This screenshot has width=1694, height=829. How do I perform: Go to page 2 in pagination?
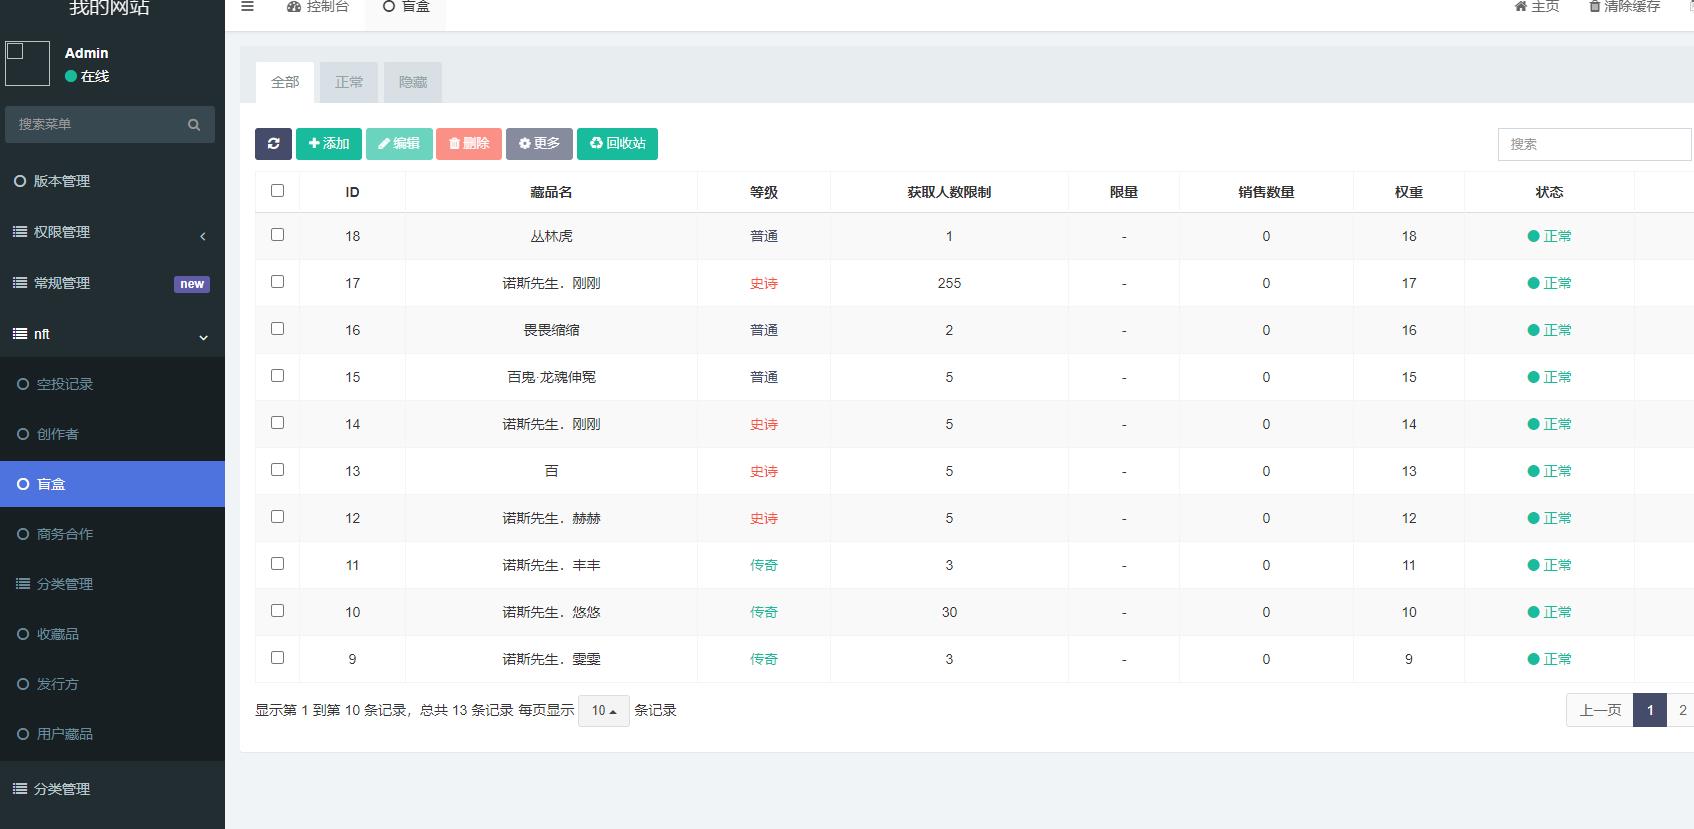click(1682, 711)
